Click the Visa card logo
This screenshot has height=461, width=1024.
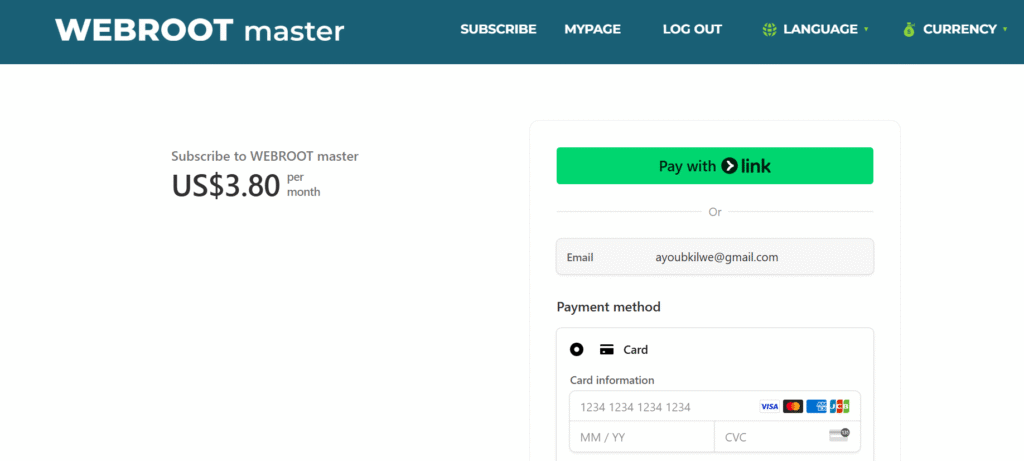769,406
